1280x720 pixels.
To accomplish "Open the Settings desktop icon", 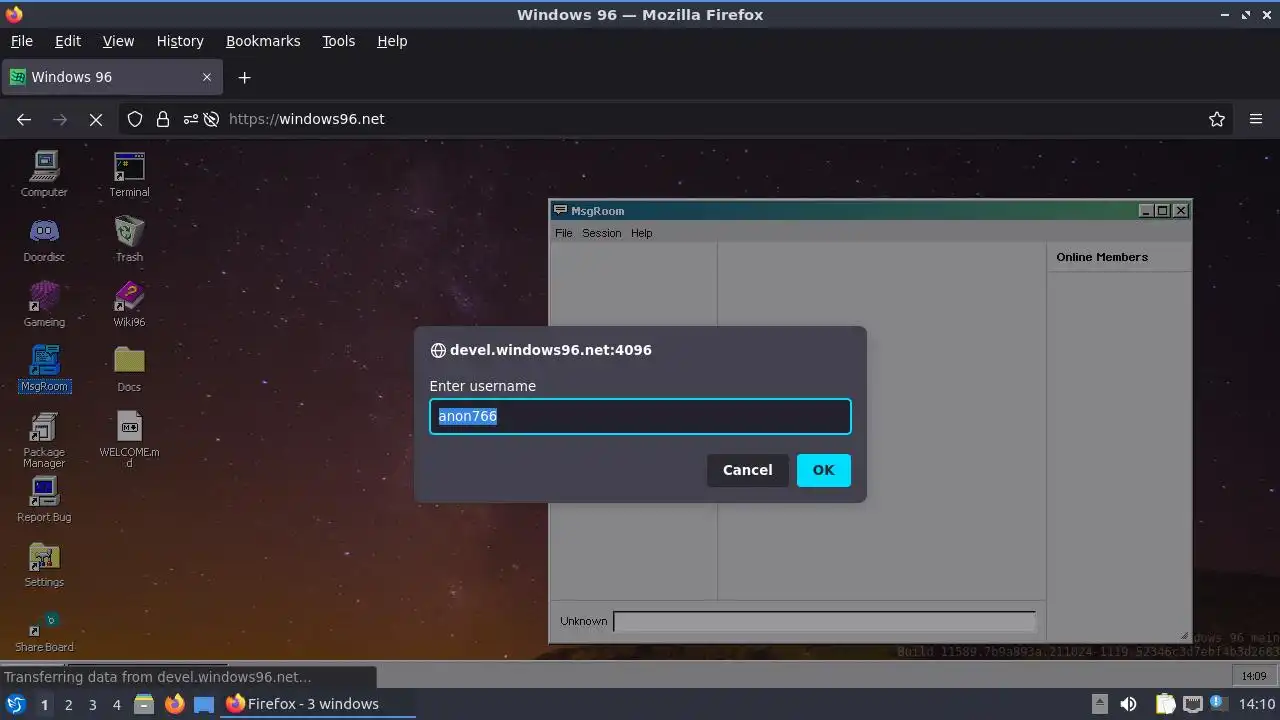I will 44,564.
